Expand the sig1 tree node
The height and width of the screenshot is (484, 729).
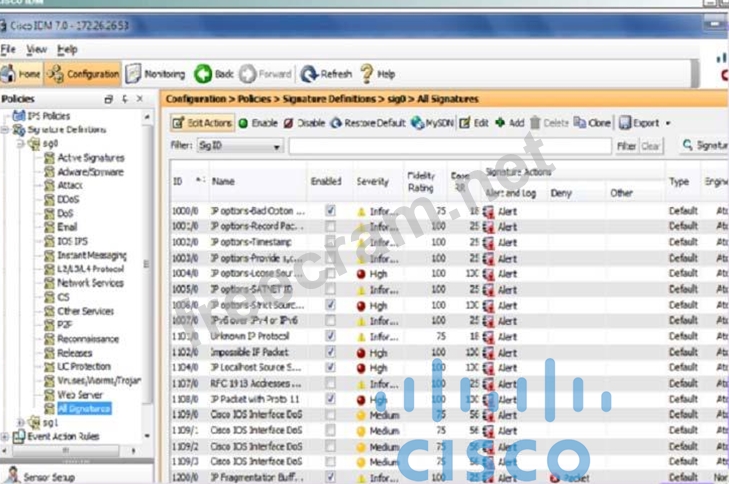[22, 423]
